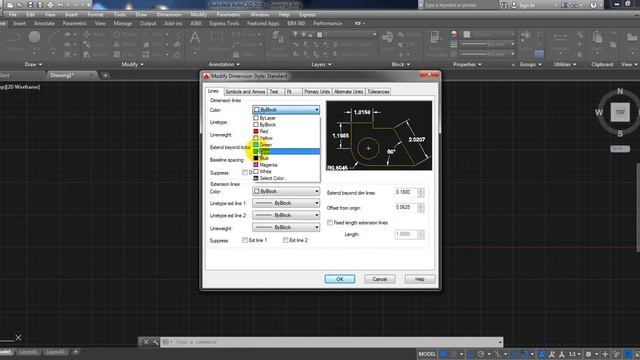Viewport: 640px width, 360px height.
Task: Expand the Draw panel flyout
Action: 33,64
